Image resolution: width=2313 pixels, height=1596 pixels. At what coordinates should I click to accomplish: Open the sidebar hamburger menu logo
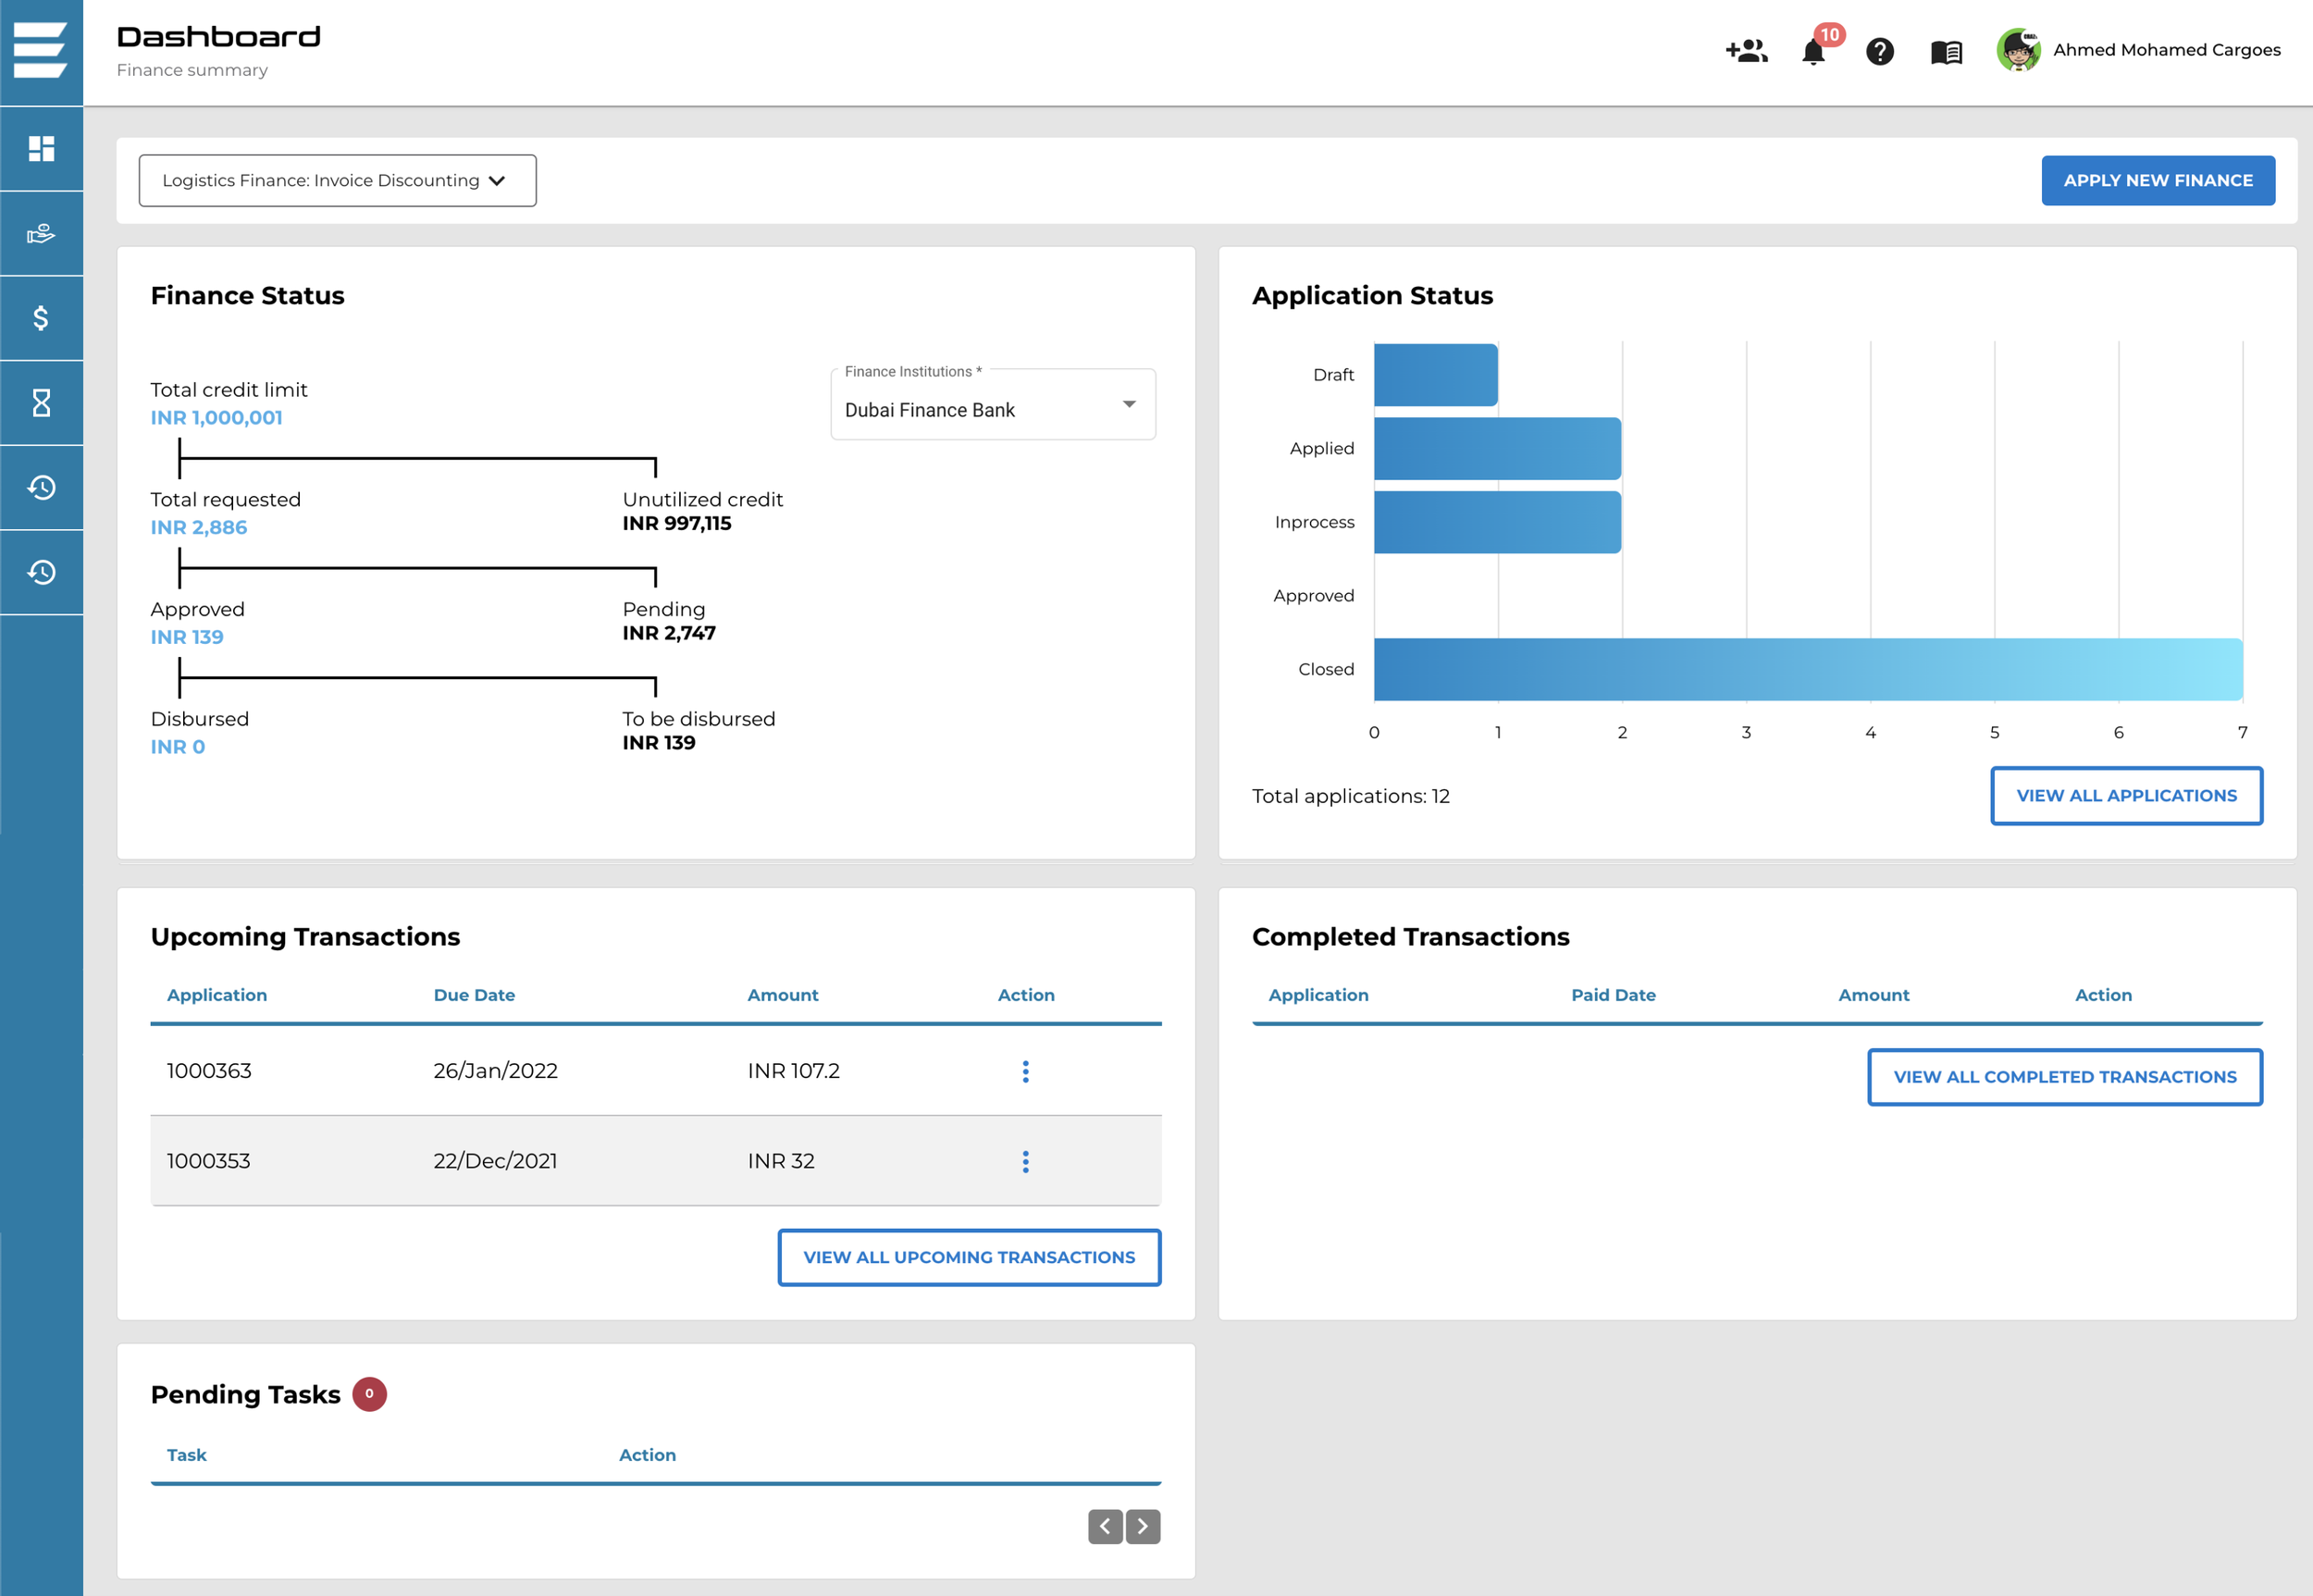pyautogui.click(x=41, y=50)
